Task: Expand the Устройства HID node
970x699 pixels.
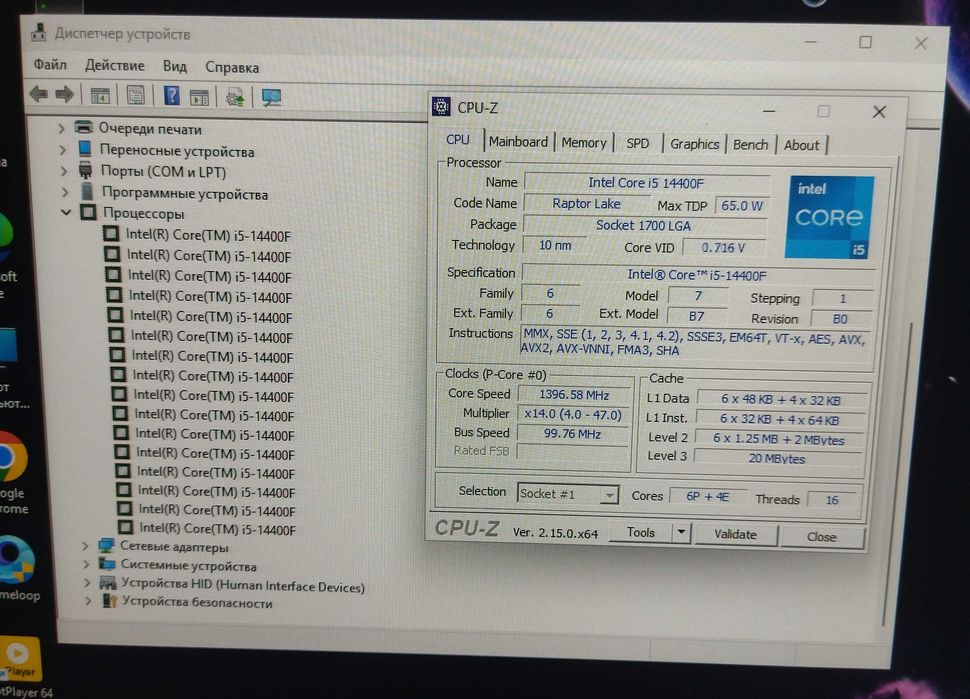Action: (x=87, y=583)
